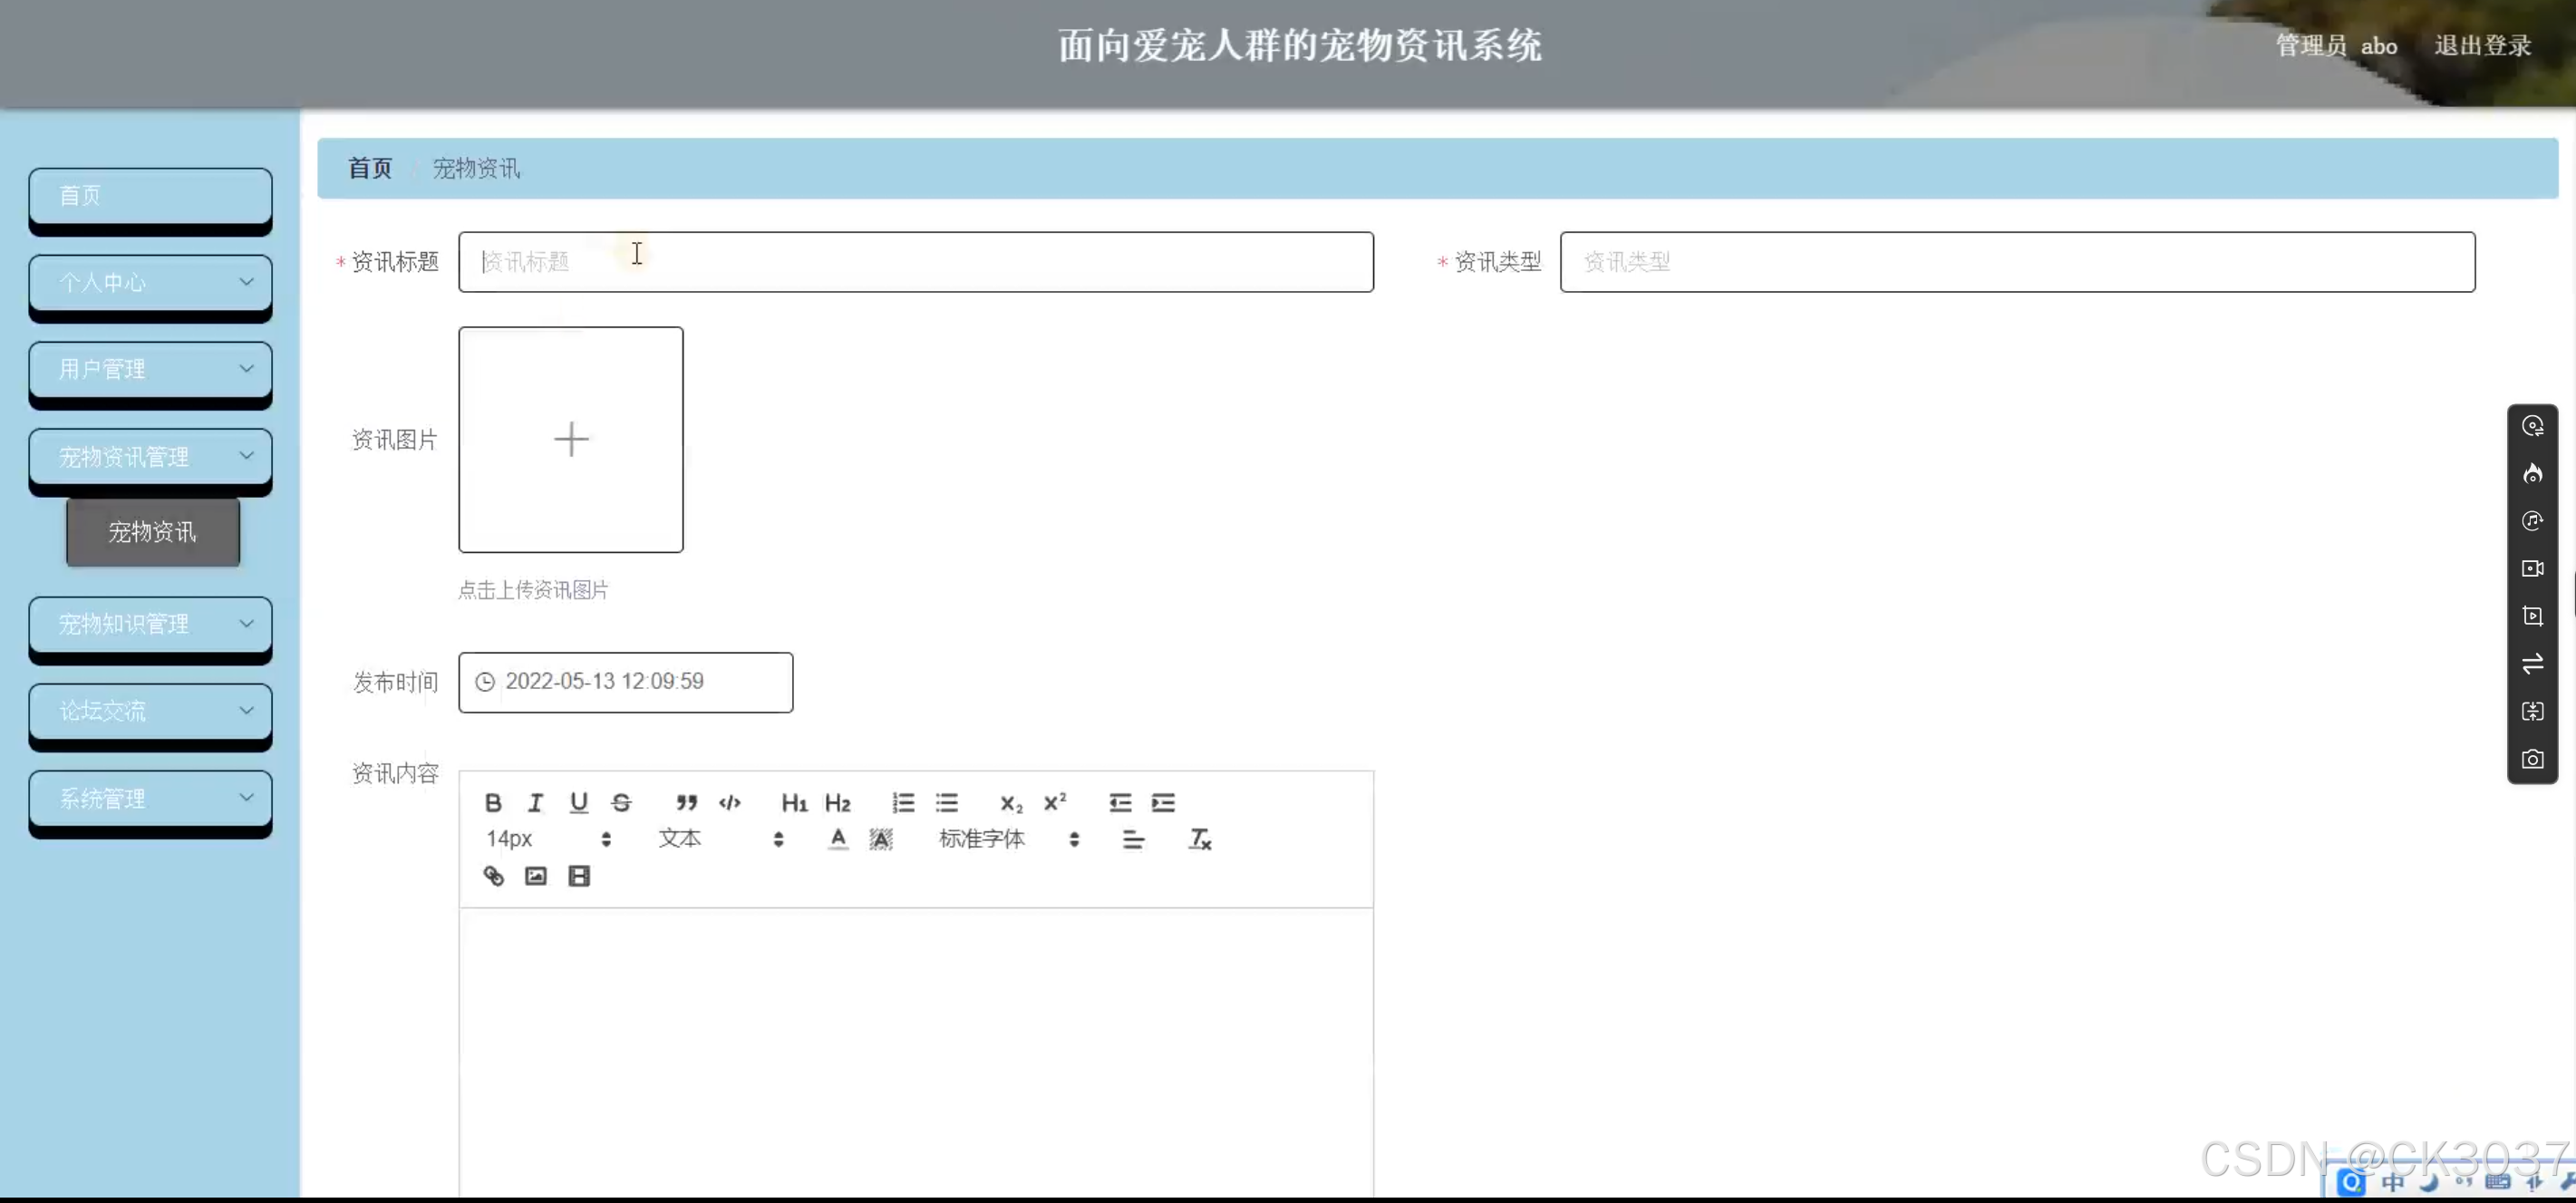Viewport: 2576px width, 1203px height.
Task: Toggle bold formatting in the editor
Action: (493, 802)
